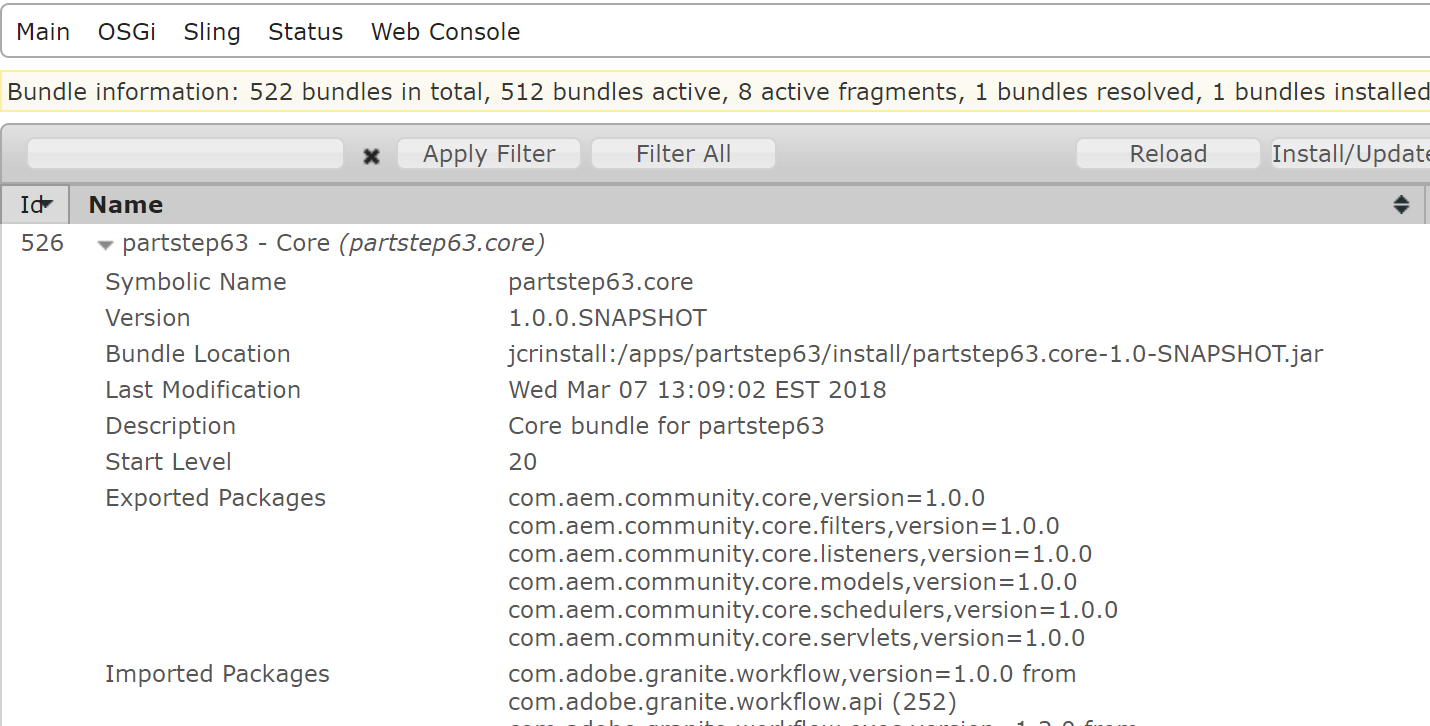
Task: Follow the com.adobe.granite.workflow.api (252) link
Action: click(x=732, y=702)
